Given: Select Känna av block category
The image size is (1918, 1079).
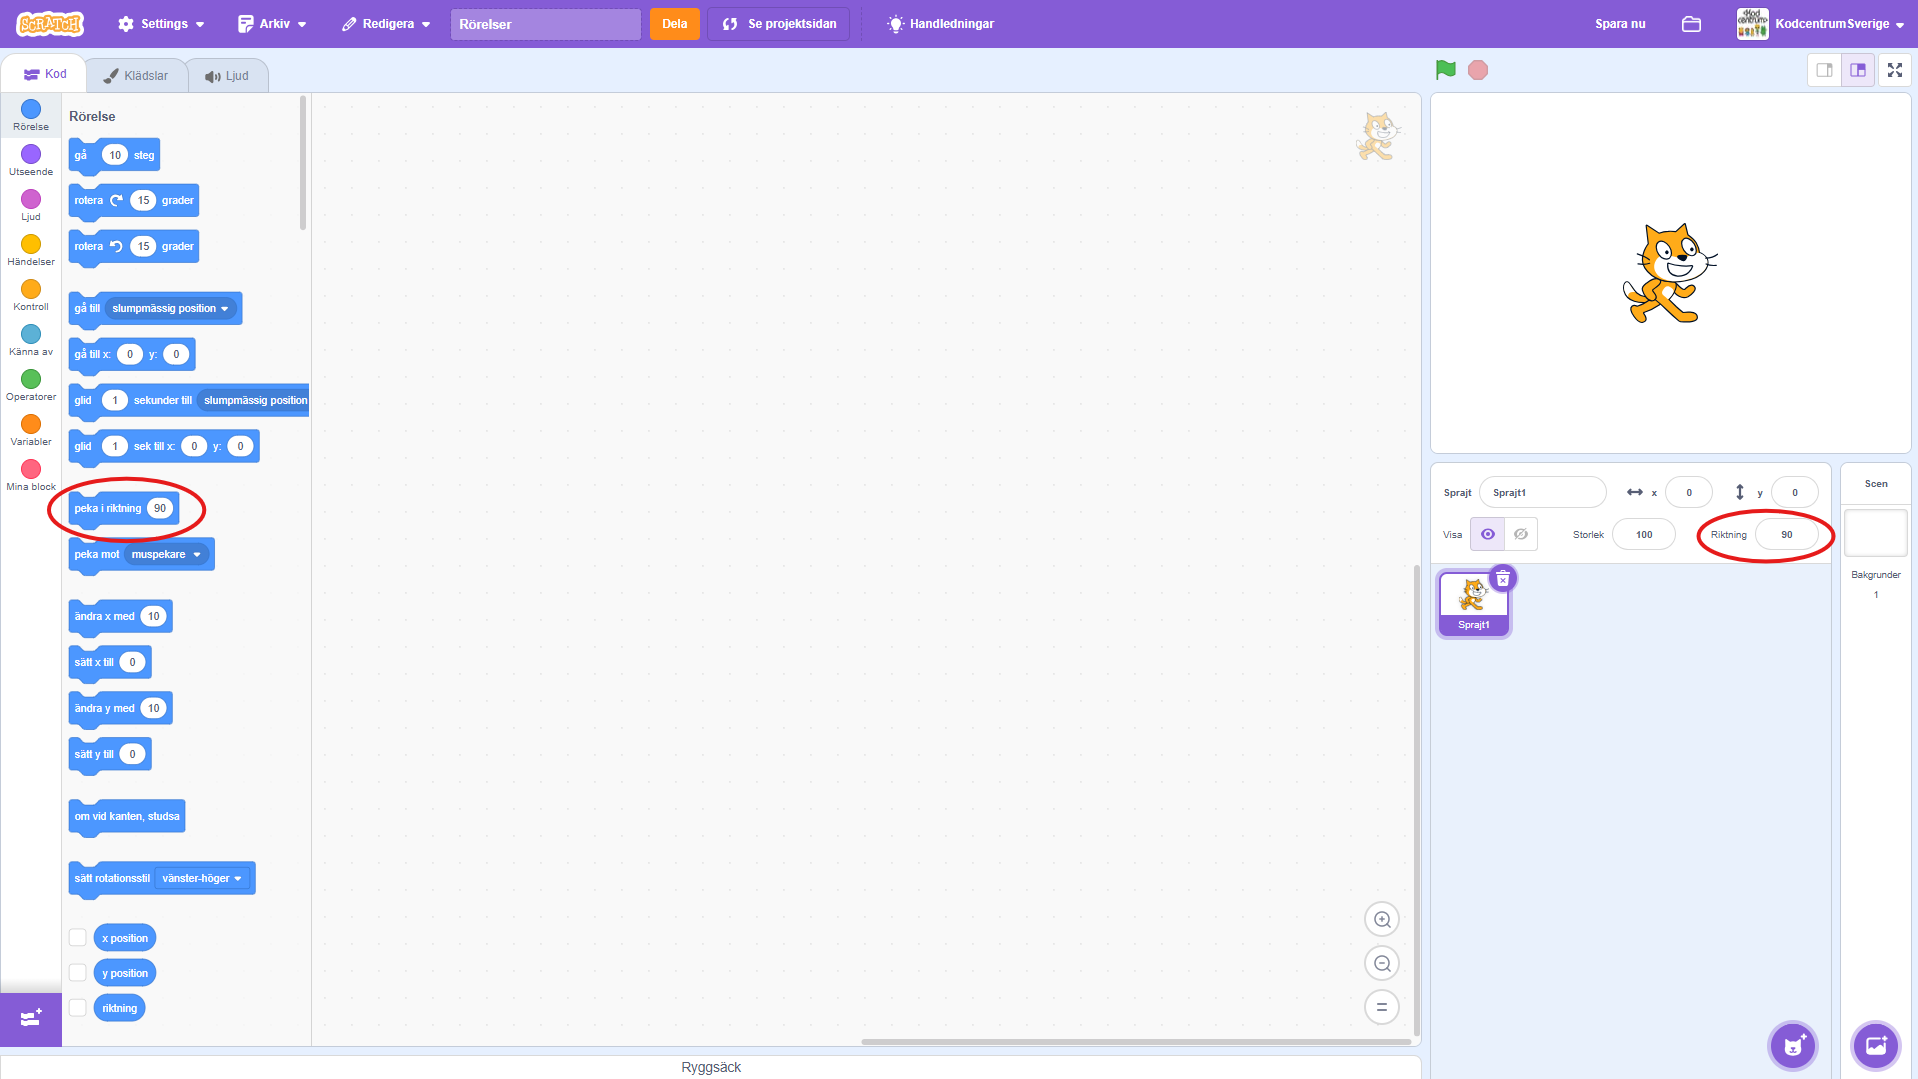Looking at the screenshot, I should click(31, 340).
